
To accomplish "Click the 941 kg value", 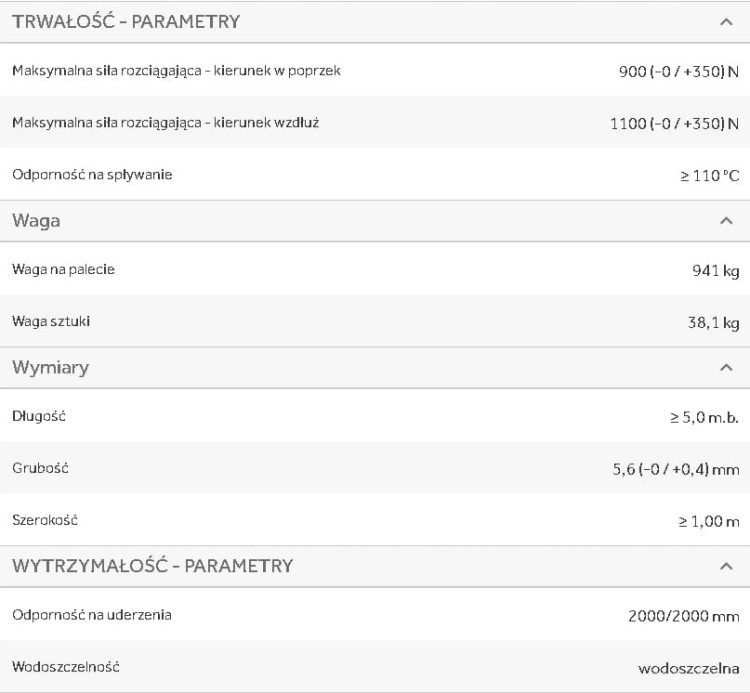I will 716,271.
